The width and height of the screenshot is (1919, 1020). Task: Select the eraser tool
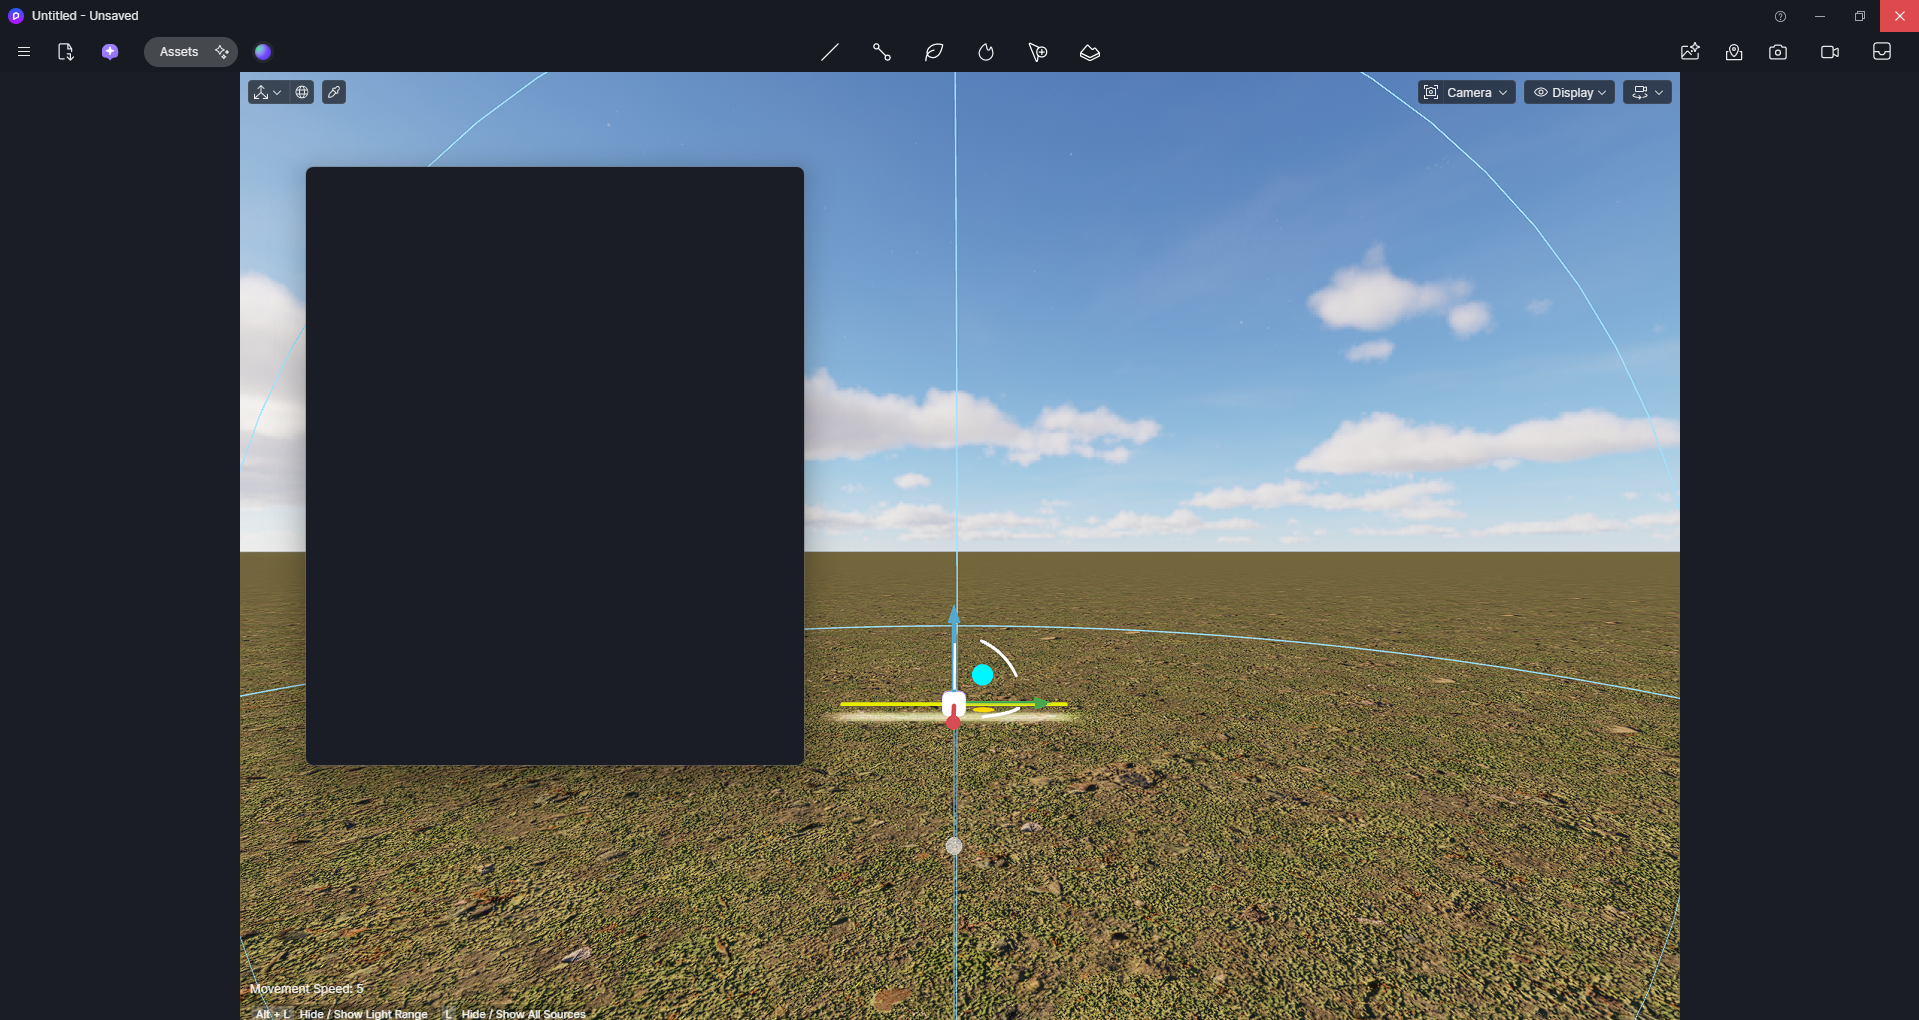coord(1090,52)
